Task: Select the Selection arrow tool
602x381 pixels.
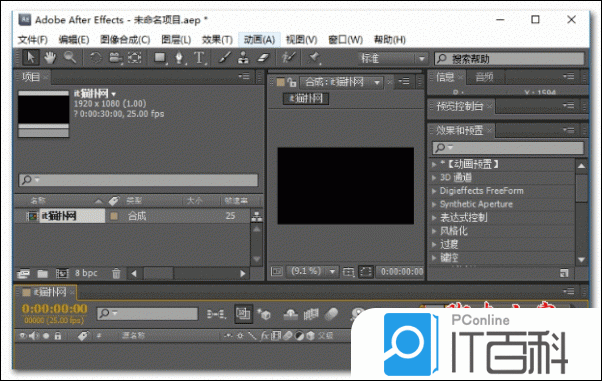Action: click(31, 58)
